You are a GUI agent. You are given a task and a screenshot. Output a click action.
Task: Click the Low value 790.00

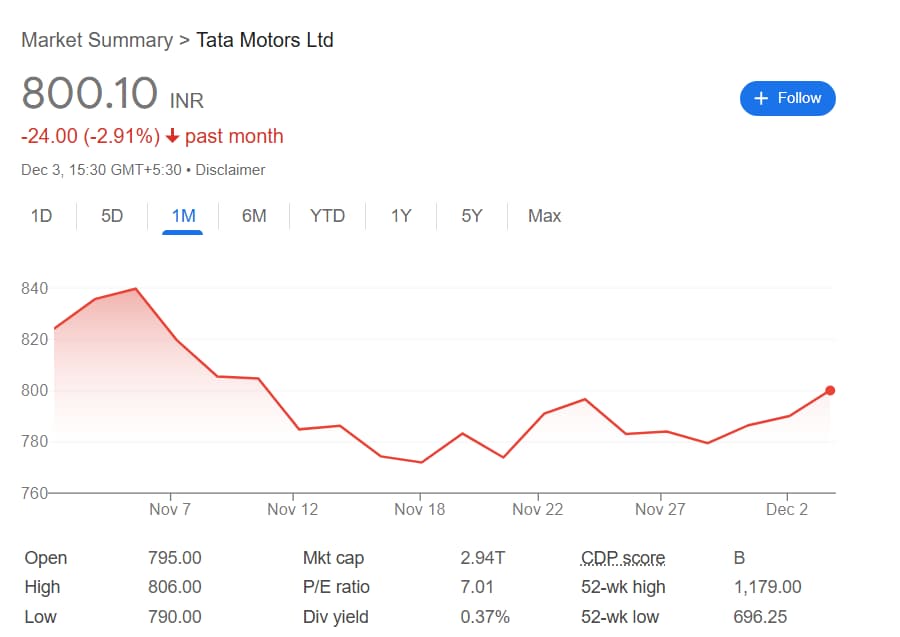pyautogui.click(x=174, y=617)
